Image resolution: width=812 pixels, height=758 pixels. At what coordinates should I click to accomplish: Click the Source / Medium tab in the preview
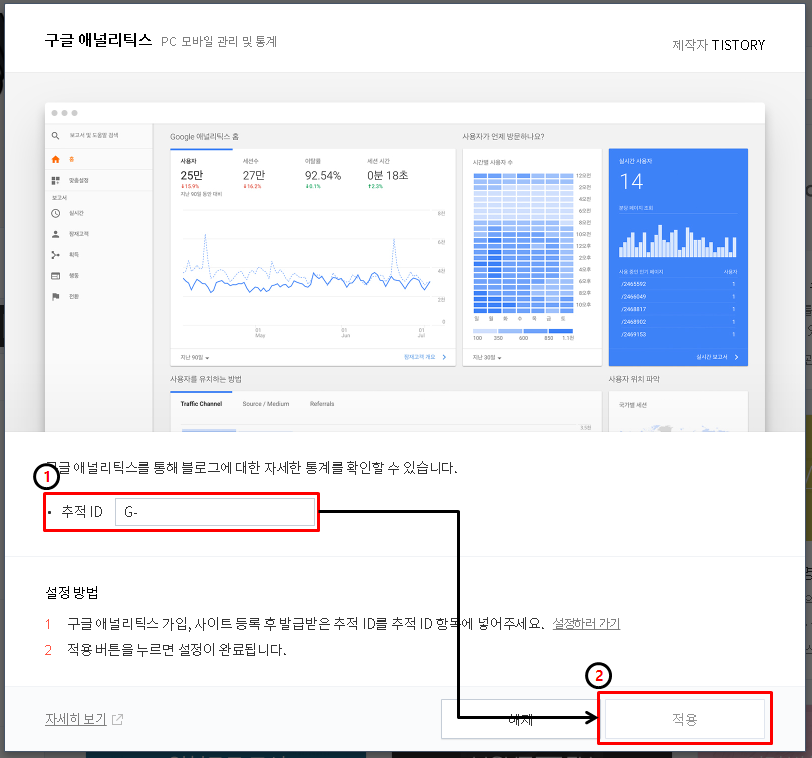266,404
